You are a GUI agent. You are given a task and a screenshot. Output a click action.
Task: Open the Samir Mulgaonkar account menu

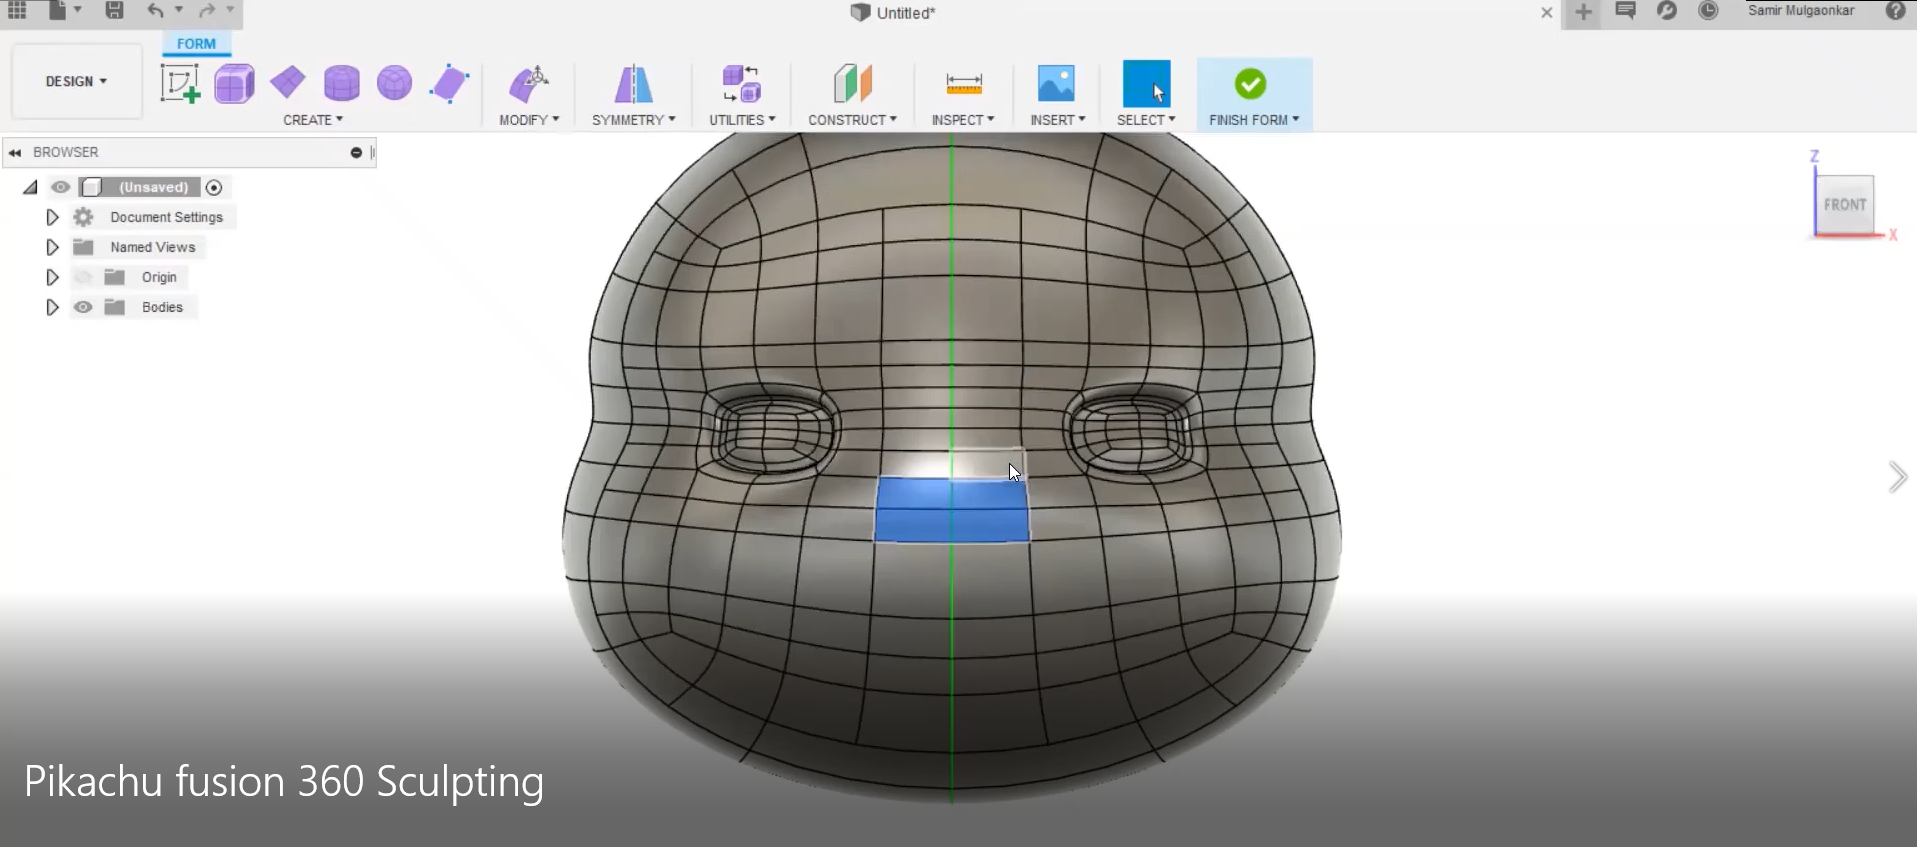click(x=1801, y=10)
